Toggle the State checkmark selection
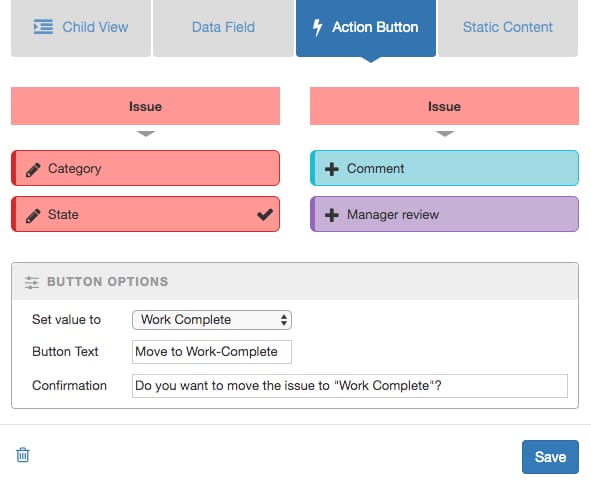 pos(265,214)
